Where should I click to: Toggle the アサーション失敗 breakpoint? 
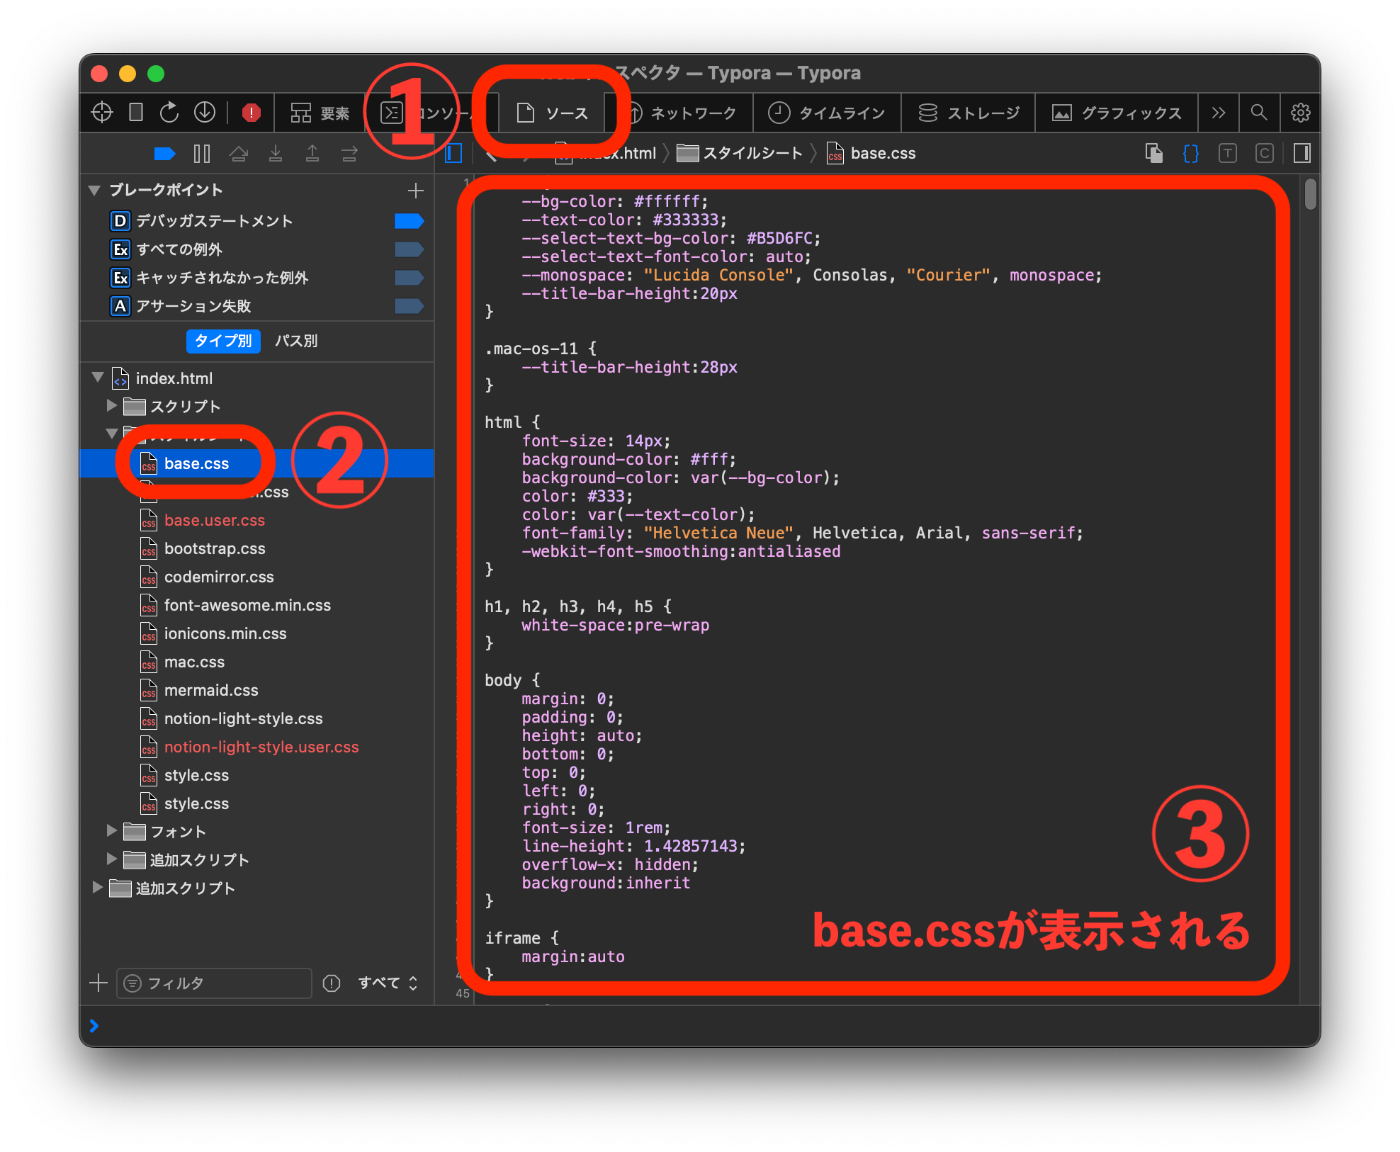point(409,306)
